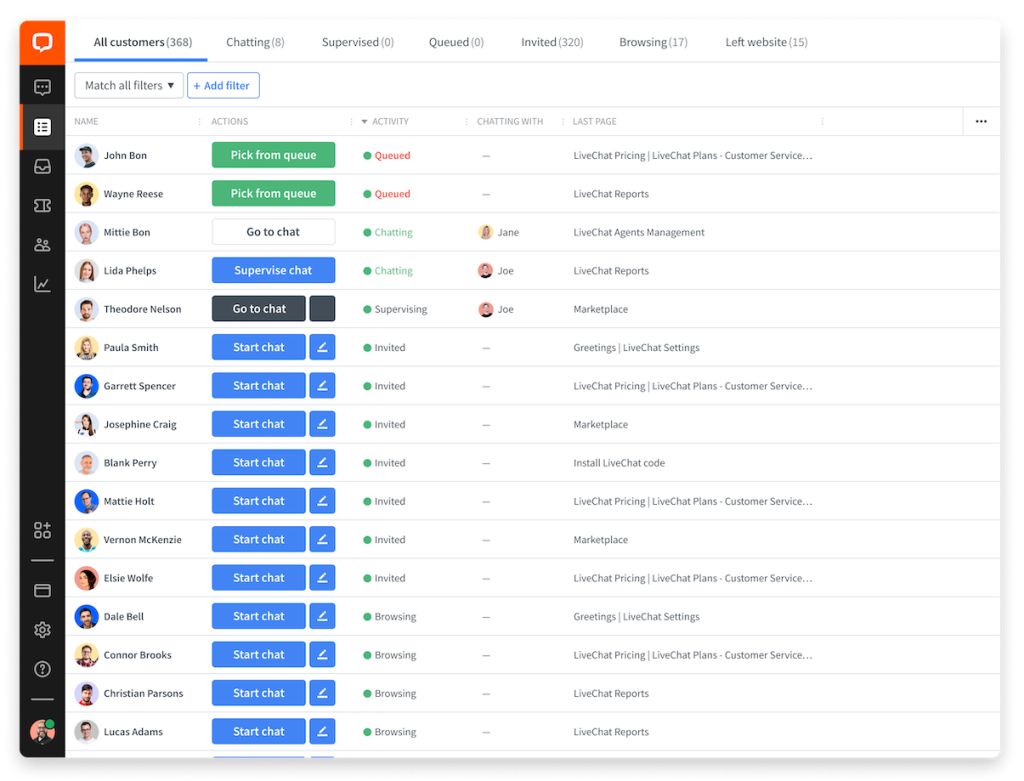This screenshot has height=781, width=1024.
Task: Open the Billing card icon
Action: click(42, 590)
